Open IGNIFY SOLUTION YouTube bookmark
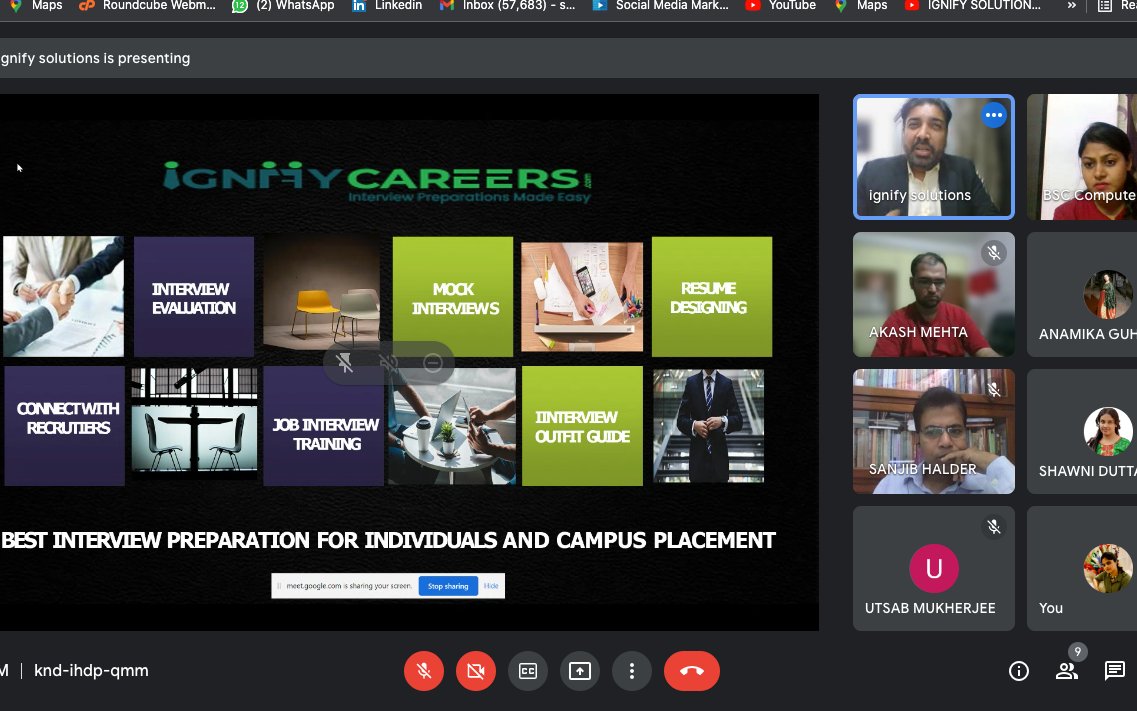The width and height of the screenshot is (1137, 711). pos(973,6)
